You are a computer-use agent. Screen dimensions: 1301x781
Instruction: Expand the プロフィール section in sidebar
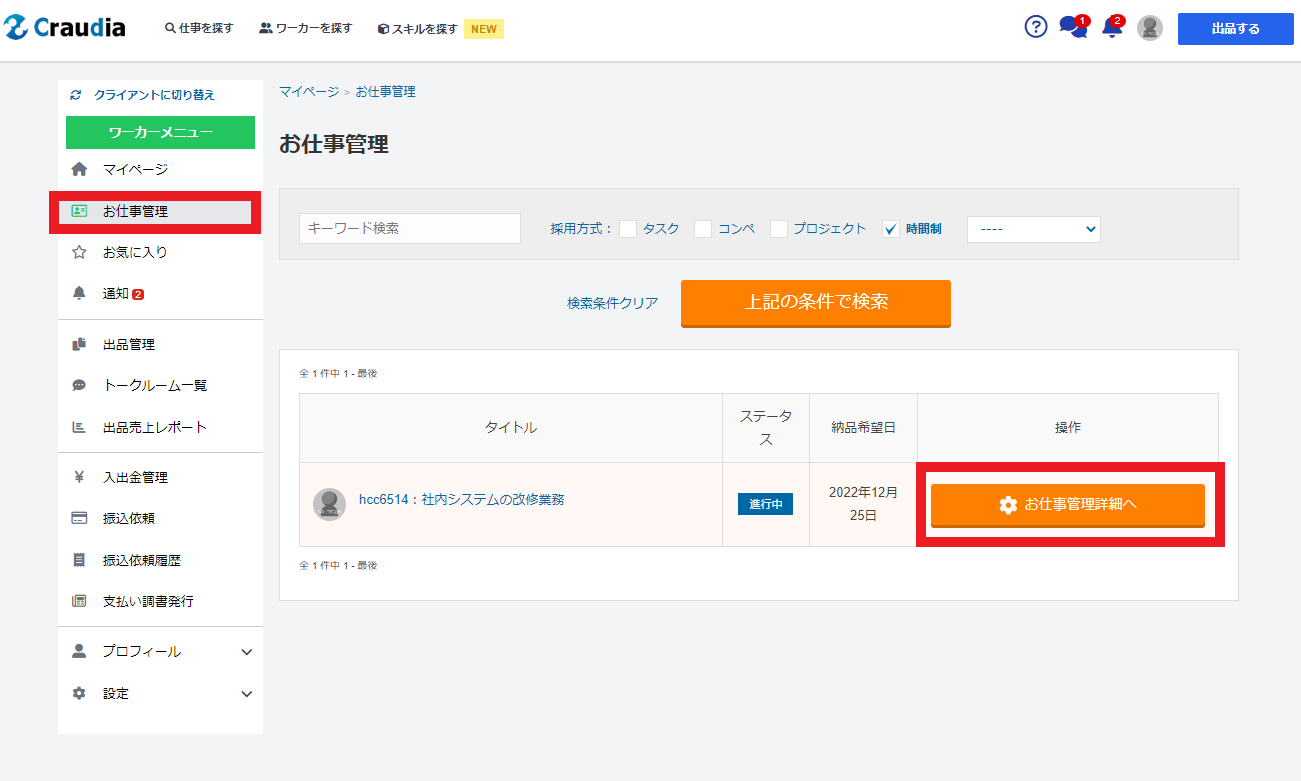[x=247, y=652]
